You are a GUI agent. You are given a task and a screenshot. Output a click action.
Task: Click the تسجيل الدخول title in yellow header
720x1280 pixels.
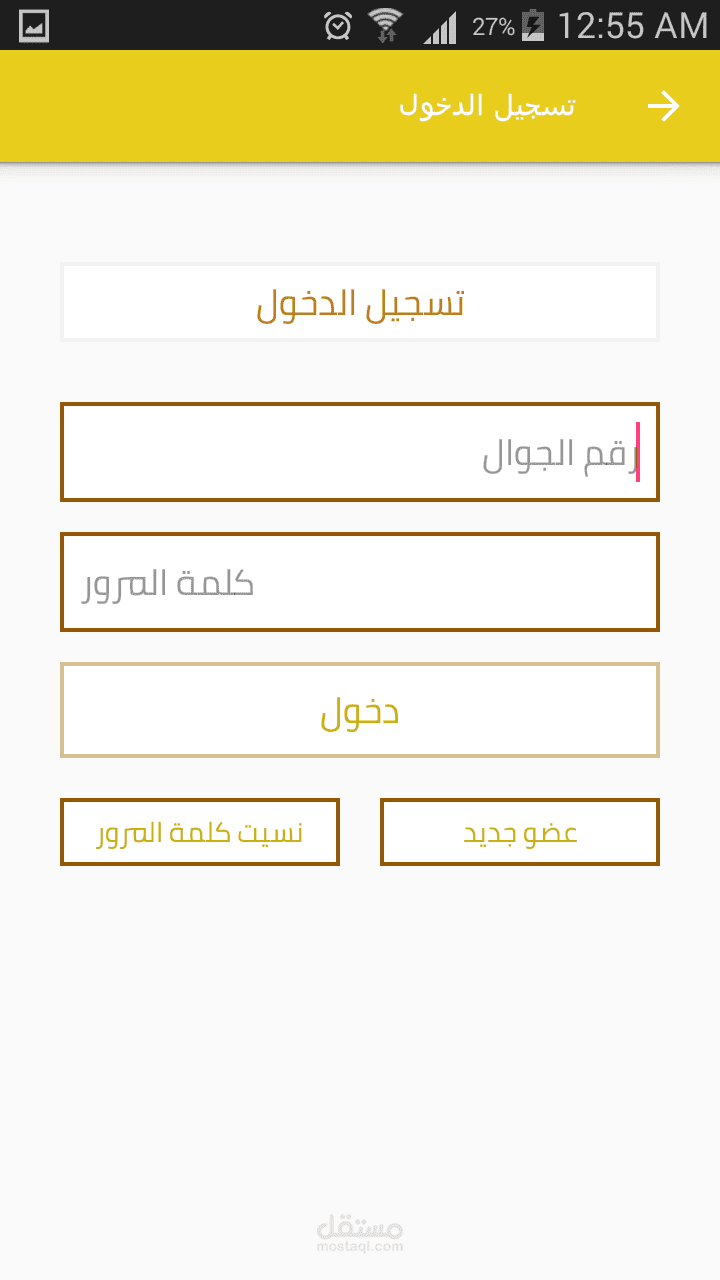(x=487, y=105)
